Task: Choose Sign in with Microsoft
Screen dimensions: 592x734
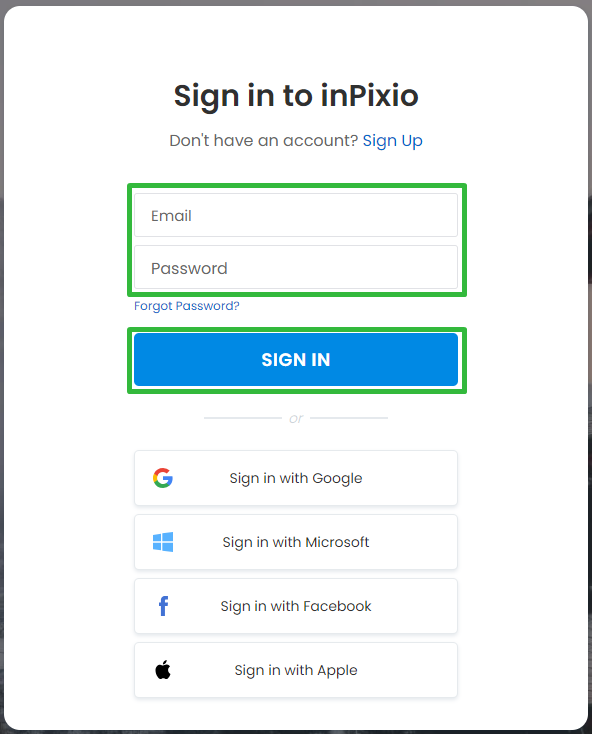Action: (x=296, y=542)
